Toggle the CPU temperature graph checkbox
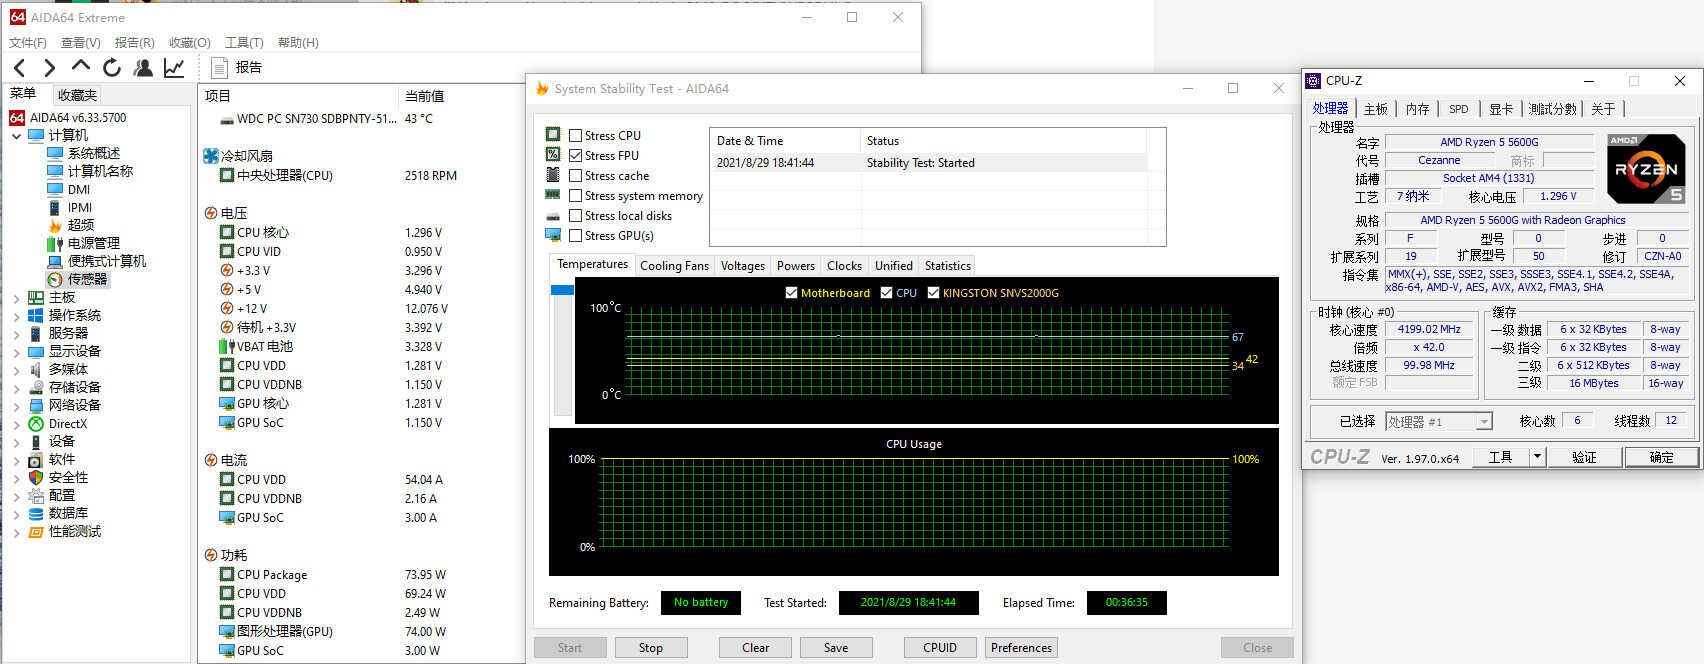This screenshot has height=664, width=1704. point(887,293)
